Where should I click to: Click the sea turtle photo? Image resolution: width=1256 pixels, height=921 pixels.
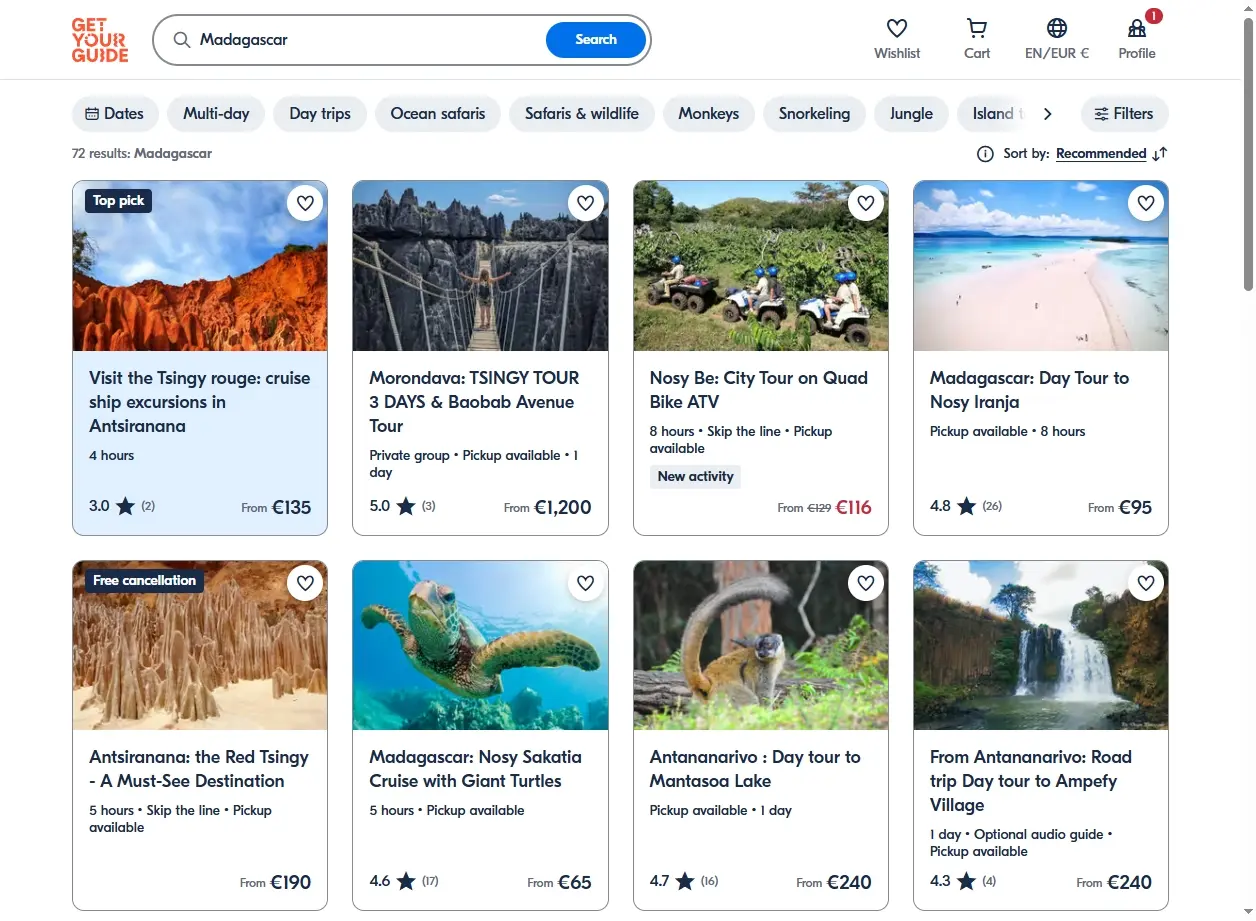(x=480, y=645)
